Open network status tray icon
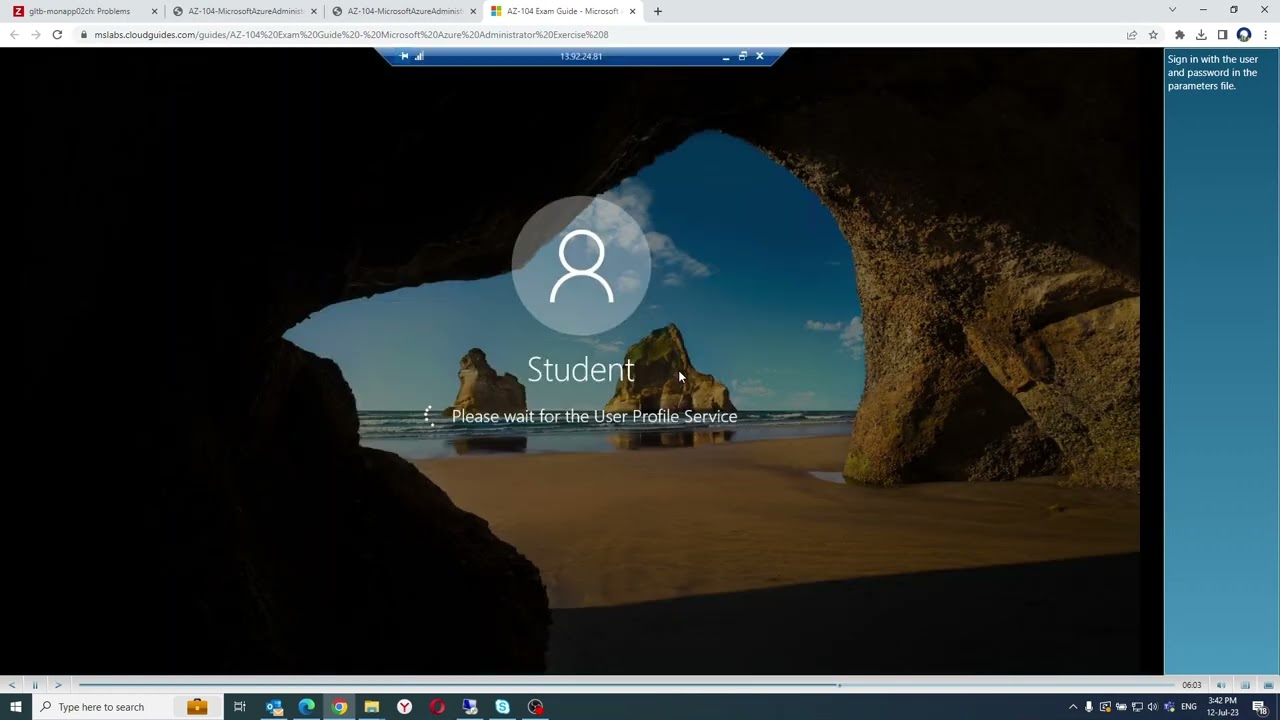The height and width of the screenshot is (720, 1280). click(x=1137, y=707)
